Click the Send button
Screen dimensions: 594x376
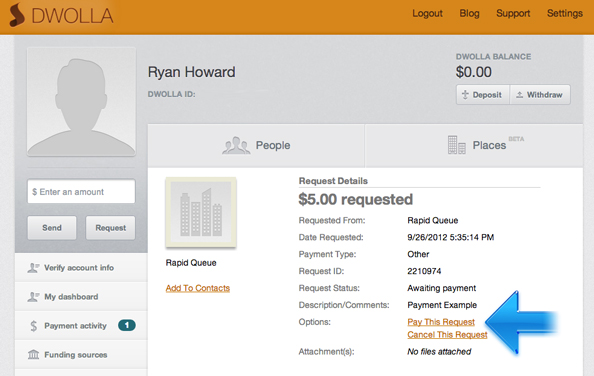coord(52,228)
